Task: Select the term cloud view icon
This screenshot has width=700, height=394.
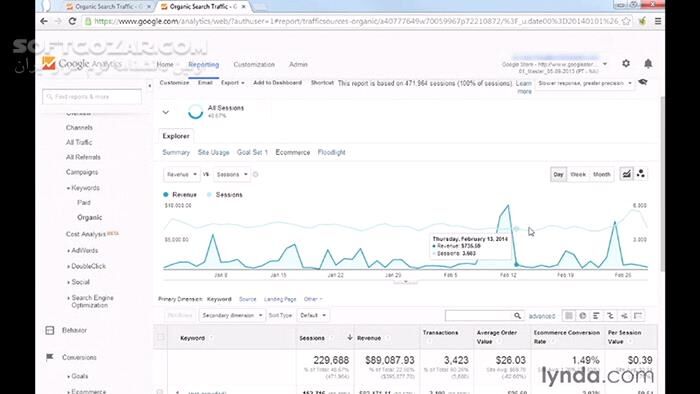Action: point(624,315)
